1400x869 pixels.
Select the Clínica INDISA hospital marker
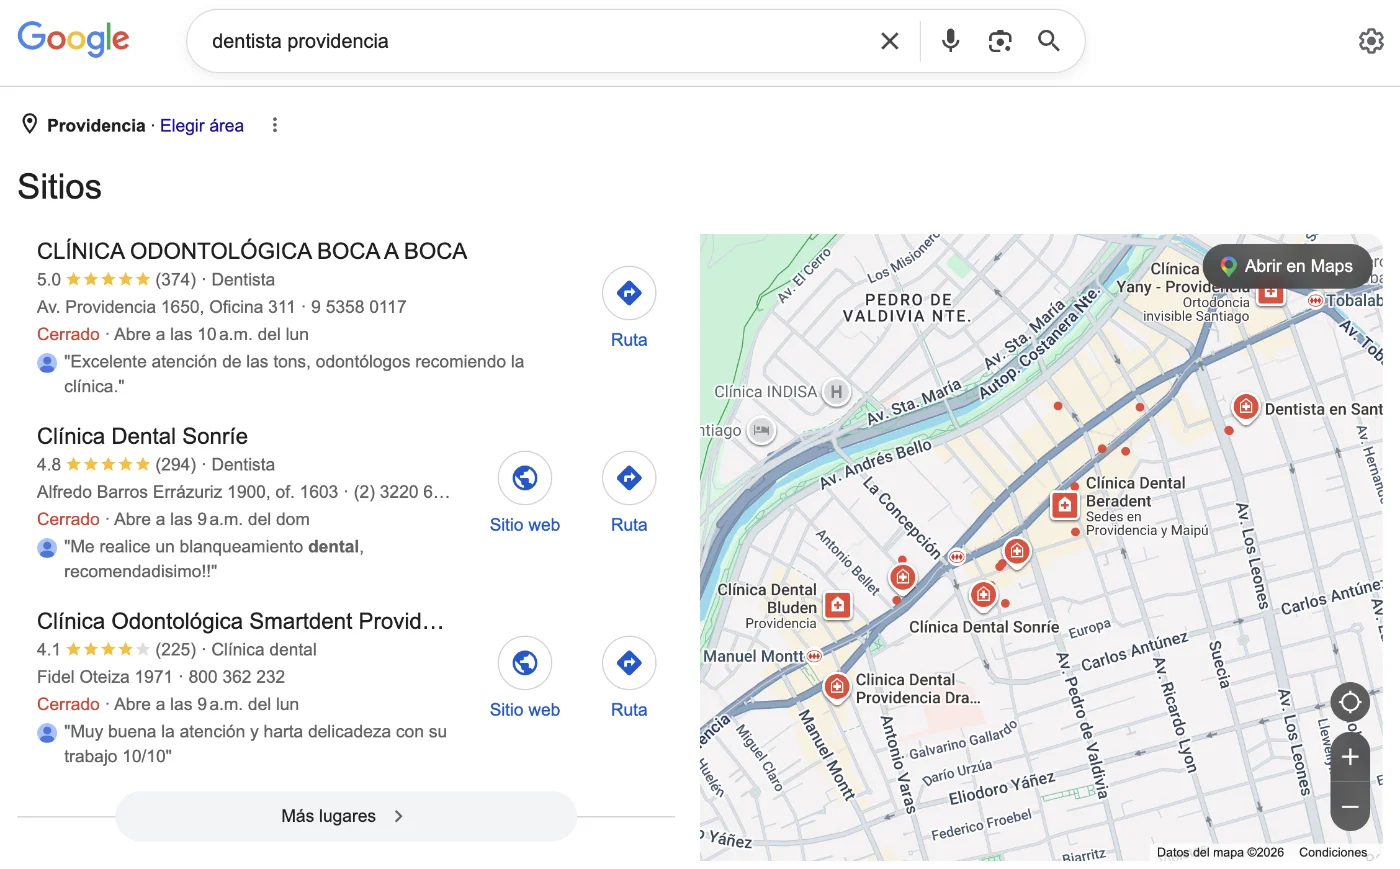[837, 392]
